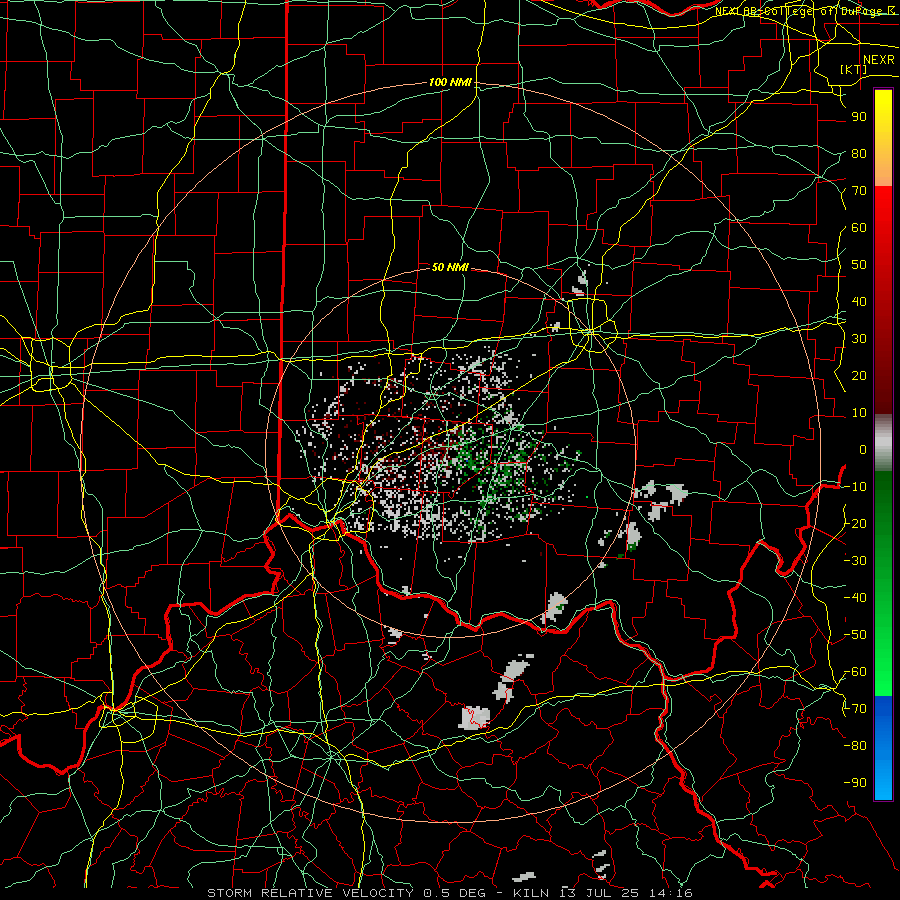
Task: Click the "100 NMI" range ring label
Action: coord(450,82)
